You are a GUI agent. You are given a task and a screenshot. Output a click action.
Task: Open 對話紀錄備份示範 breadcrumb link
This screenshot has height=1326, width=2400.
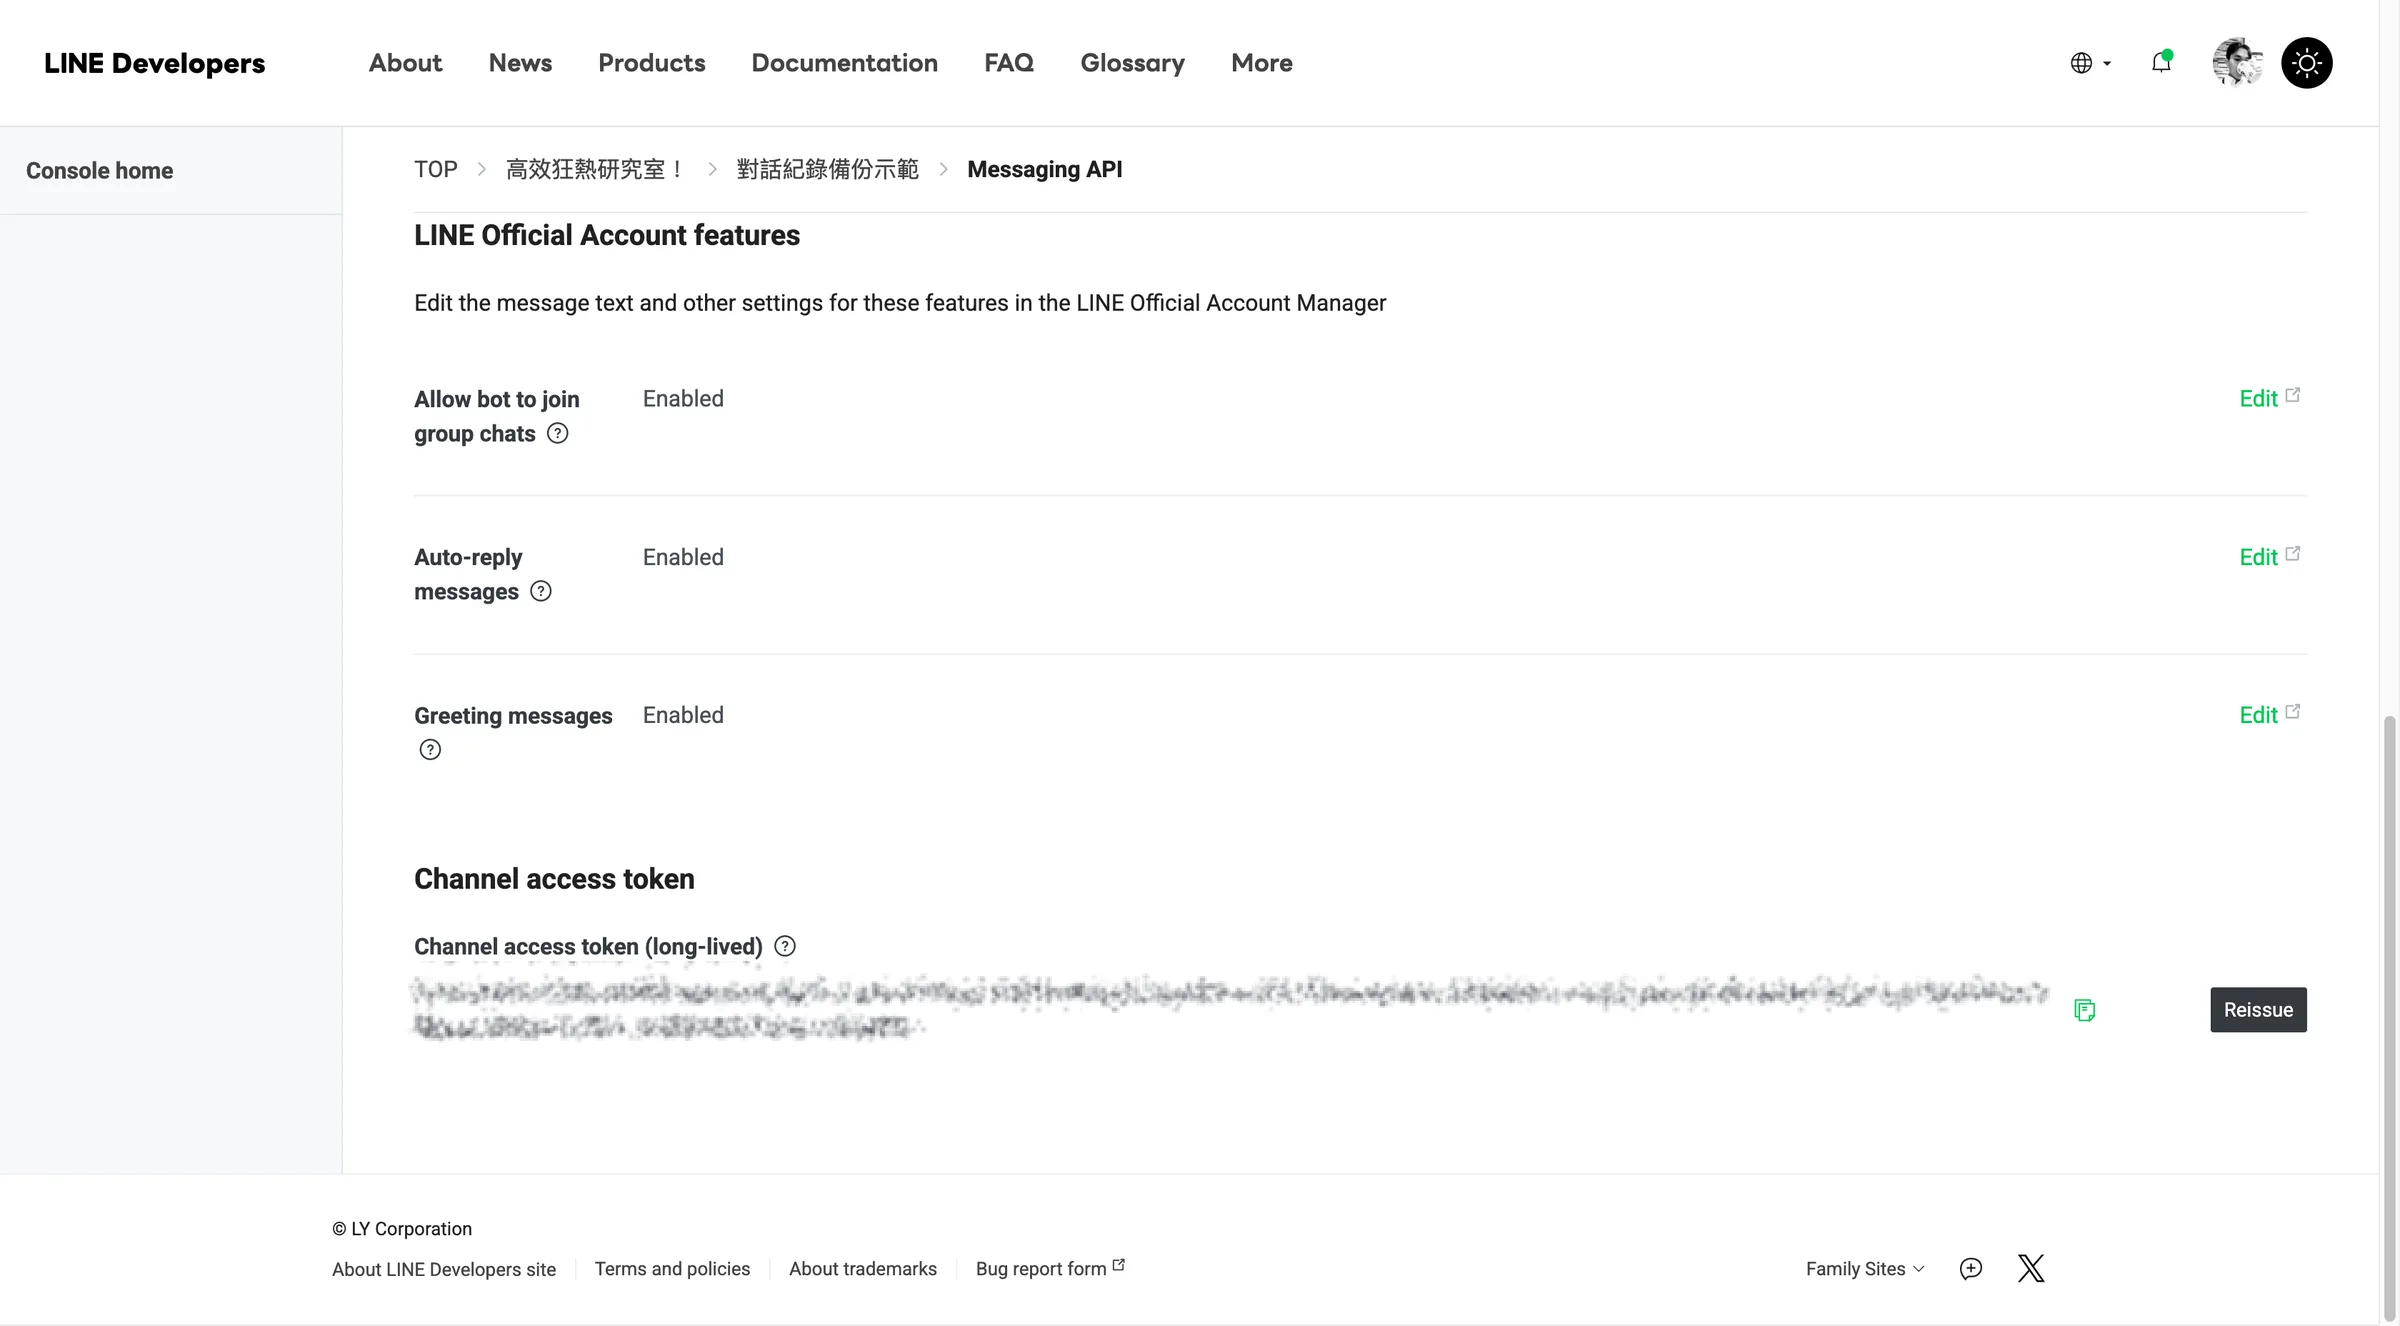[828, 169]
